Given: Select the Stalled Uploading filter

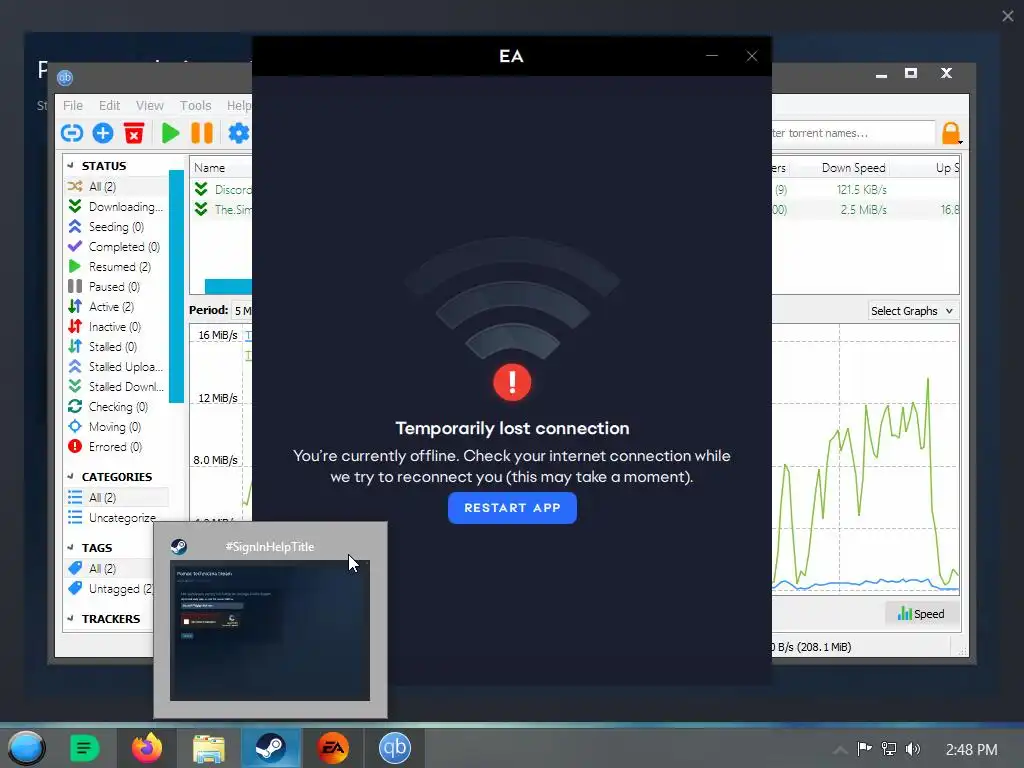Looking at the screenshot, I should point(116,366).
